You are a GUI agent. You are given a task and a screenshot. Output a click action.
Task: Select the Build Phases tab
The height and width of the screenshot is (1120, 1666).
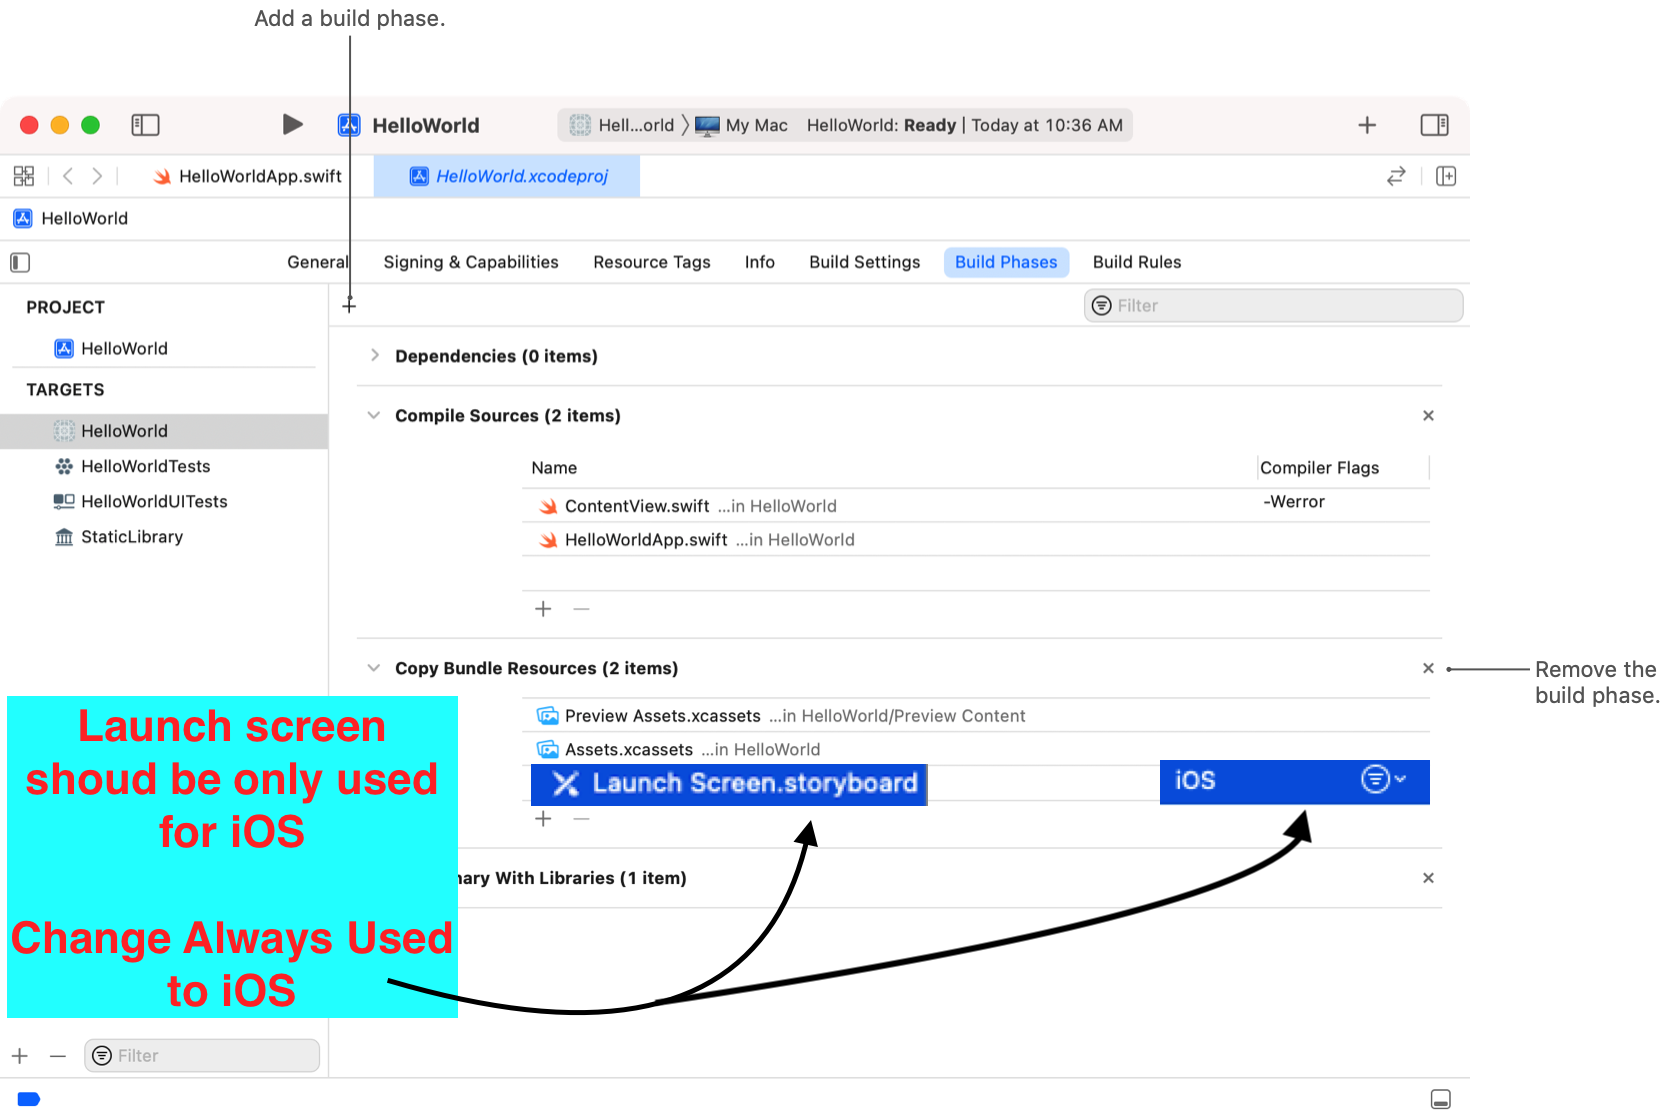pyautogui.click(x=1006, y=262)
